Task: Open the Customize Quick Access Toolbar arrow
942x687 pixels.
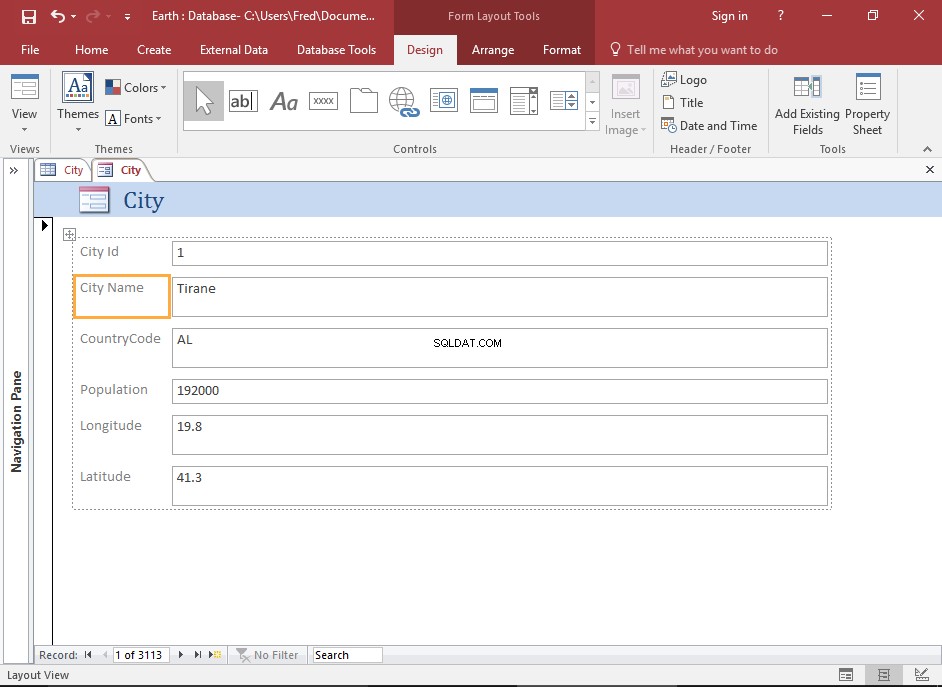Action: (127, 17)
